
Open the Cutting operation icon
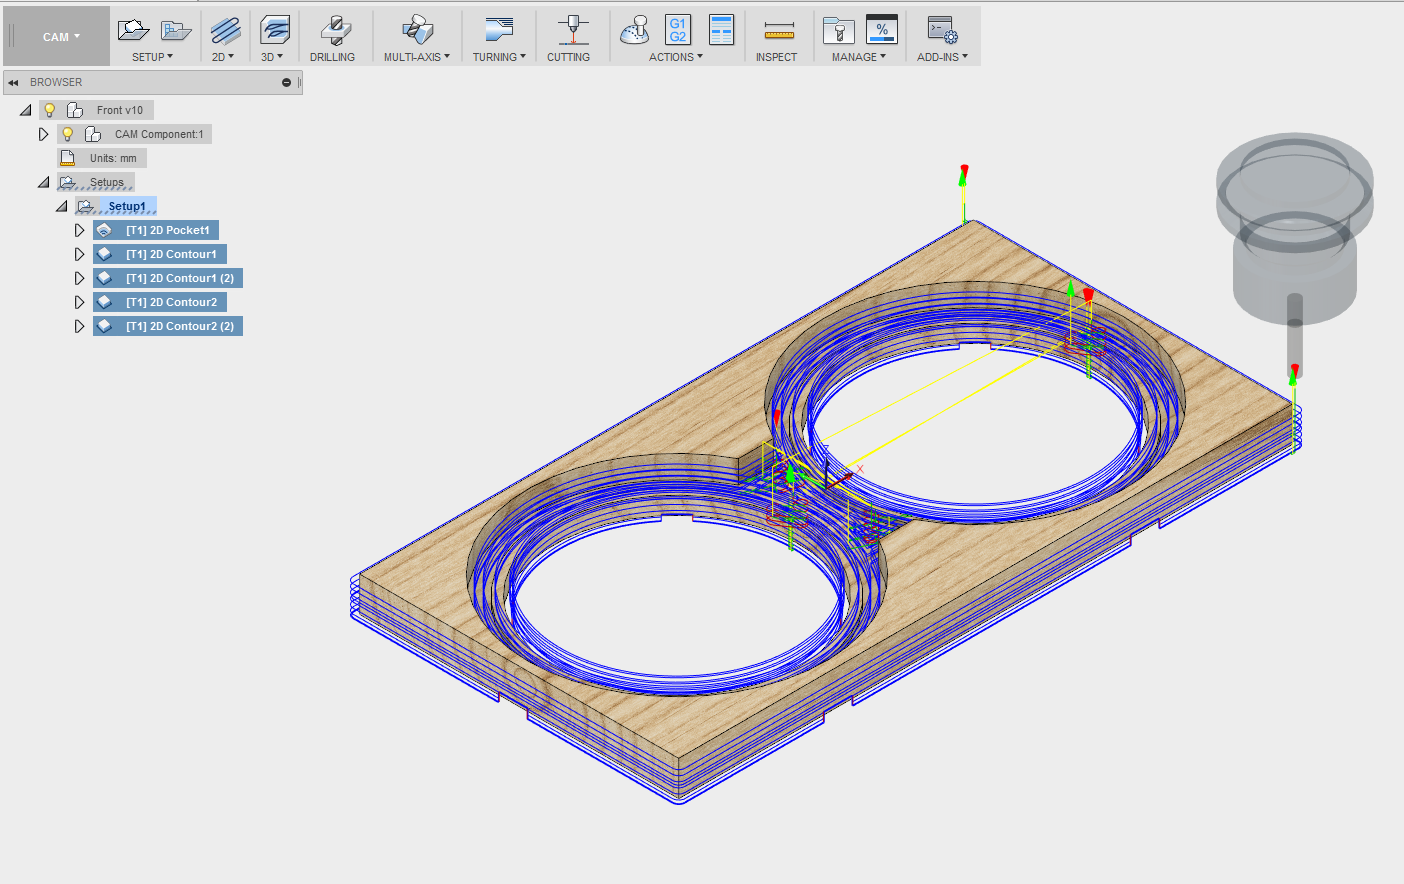point(569,30)
